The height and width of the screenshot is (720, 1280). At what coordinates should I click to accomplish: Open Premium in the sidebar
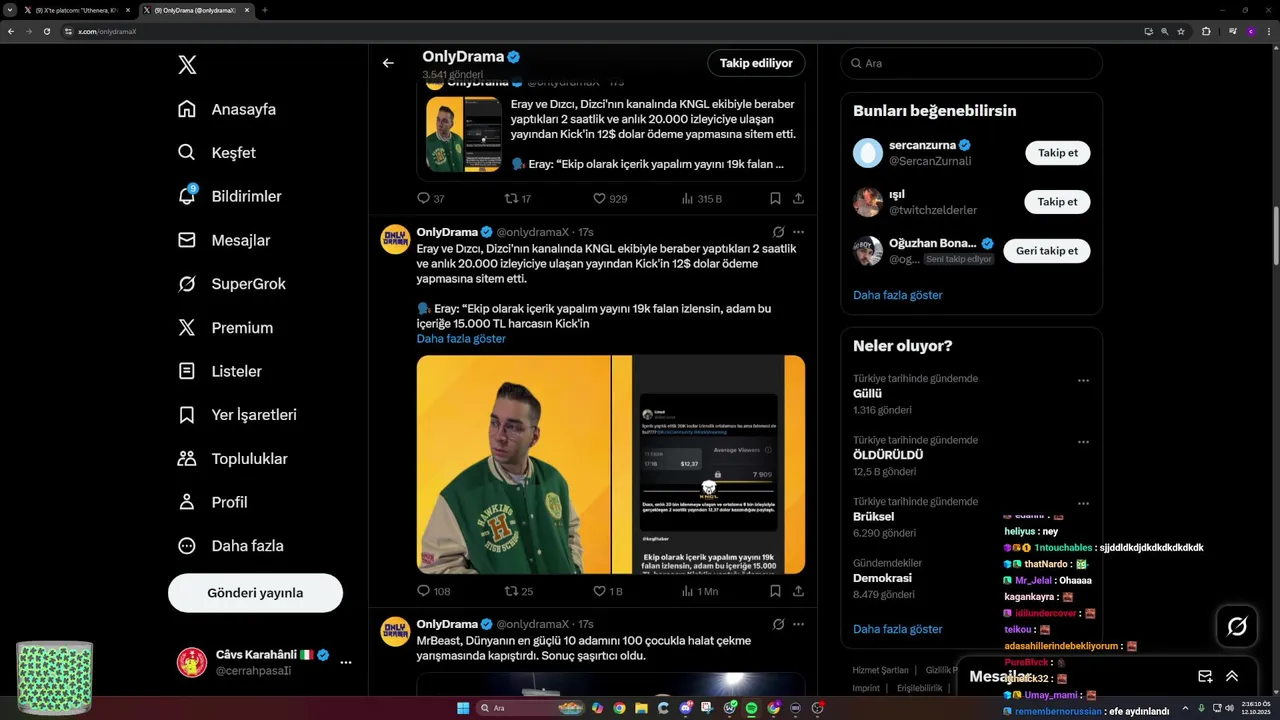225,328
